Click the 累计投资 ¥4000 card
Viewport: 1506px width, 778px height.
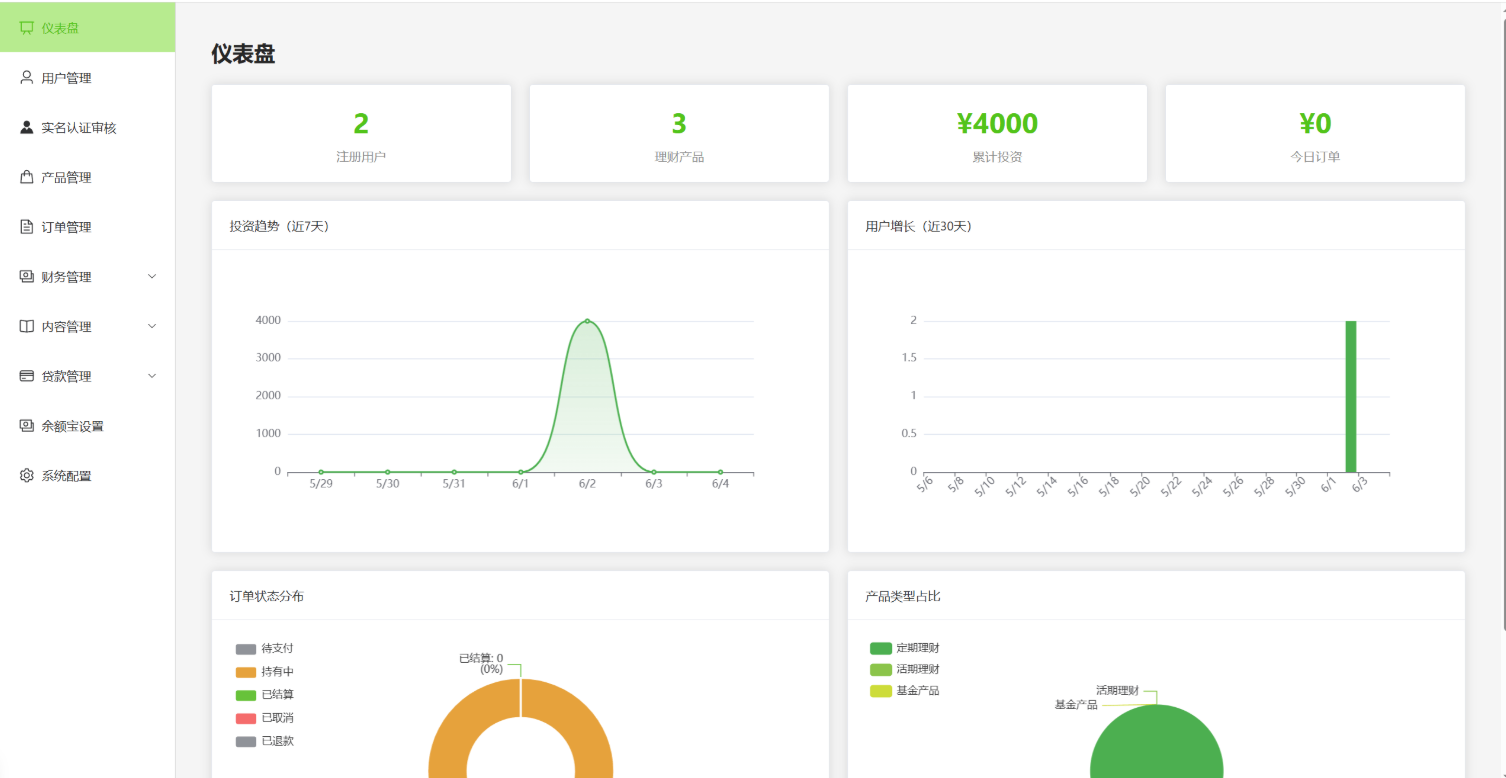(997, 133)
